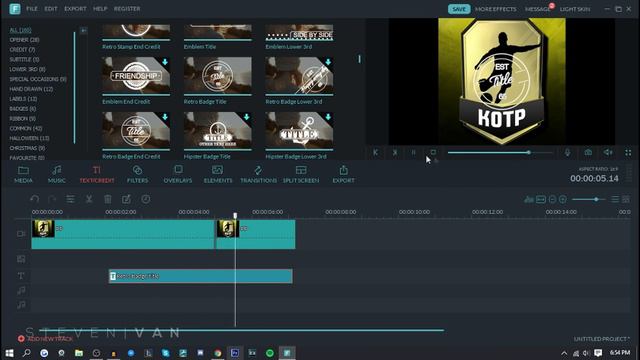Click the Save button
Viewport: 640px width, 360px height.
tap(459, 9)
